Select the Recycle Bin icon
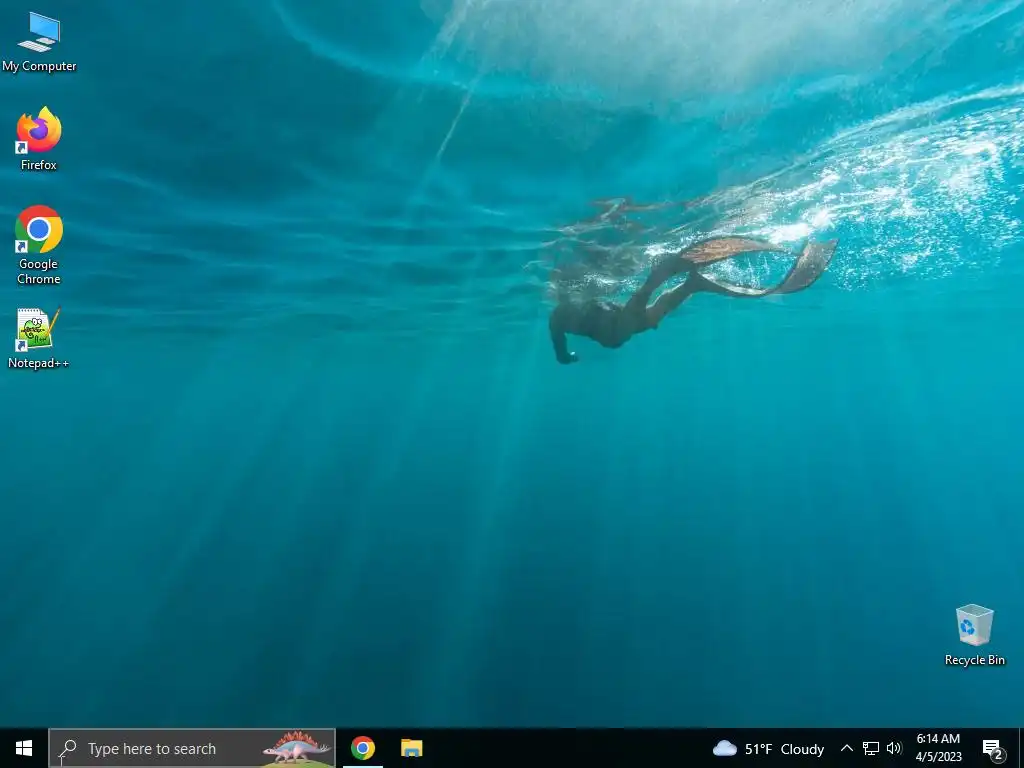Screen dimensions: 1024x768 [974, 635]
